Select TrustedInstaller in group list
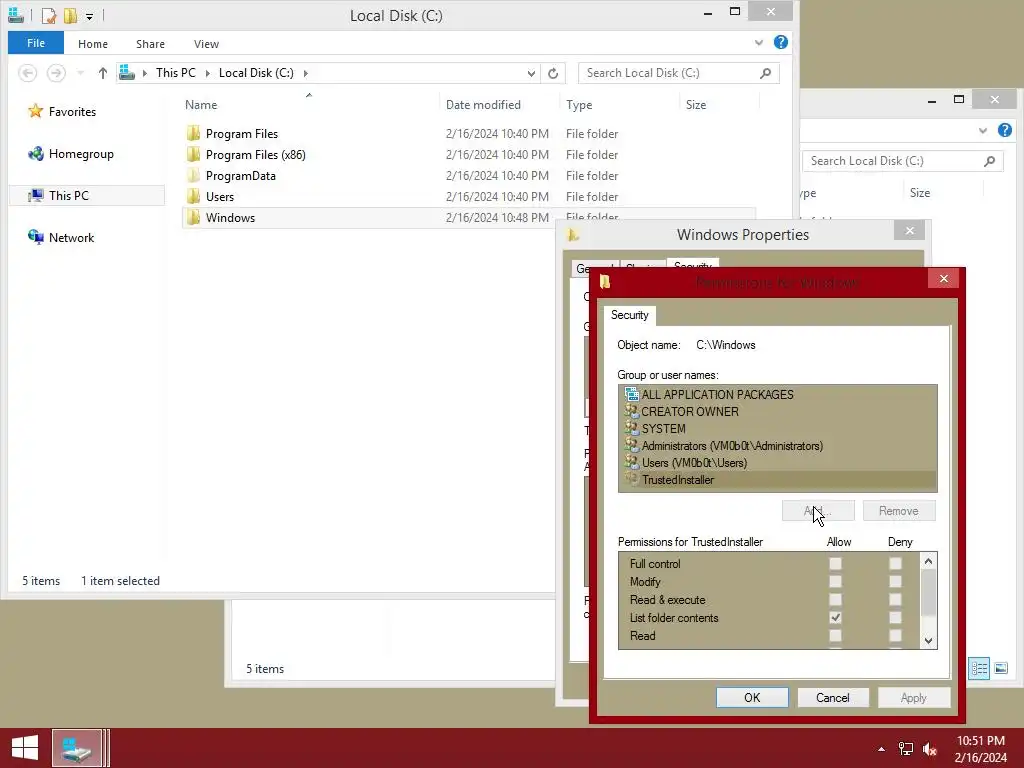Viewport: 1024px width, 768px height. point(777,479)
